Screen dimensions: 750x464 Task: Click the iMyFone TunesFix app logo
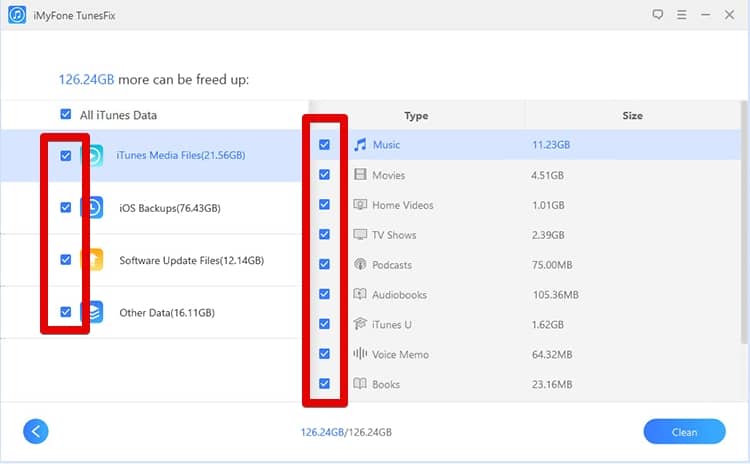[x=17, y=15]
